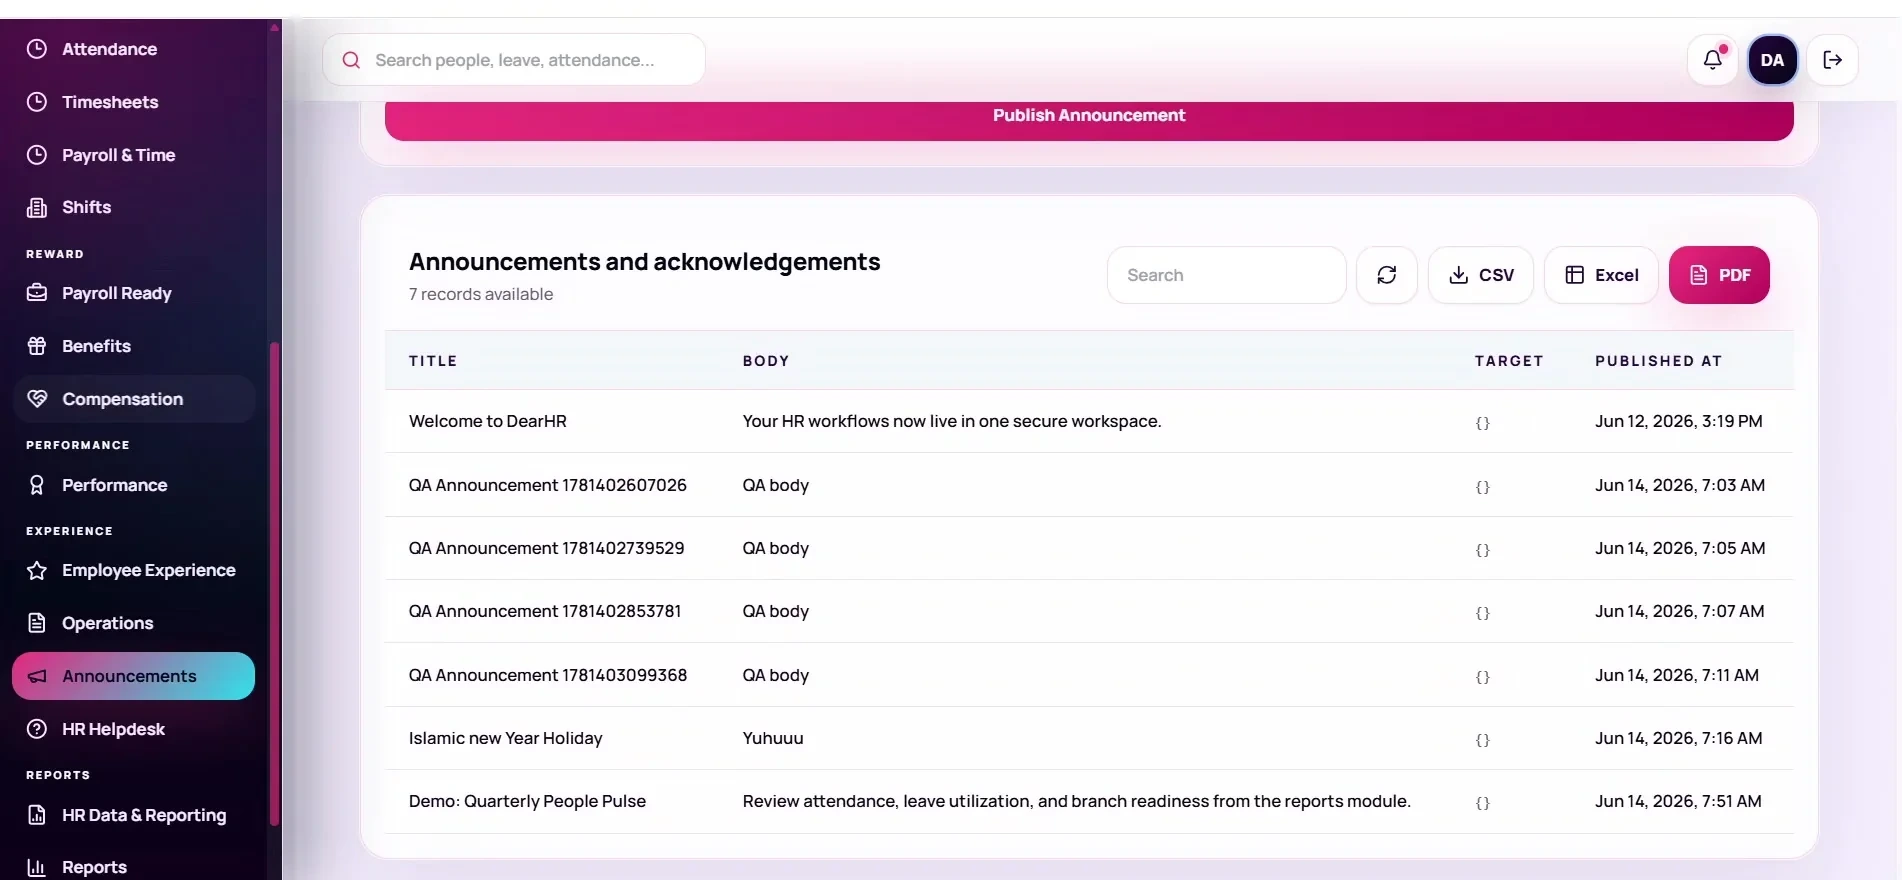The image size is (1902, 880).
Task: Click the announcements table Search field
Action: tap(1226, 275)
